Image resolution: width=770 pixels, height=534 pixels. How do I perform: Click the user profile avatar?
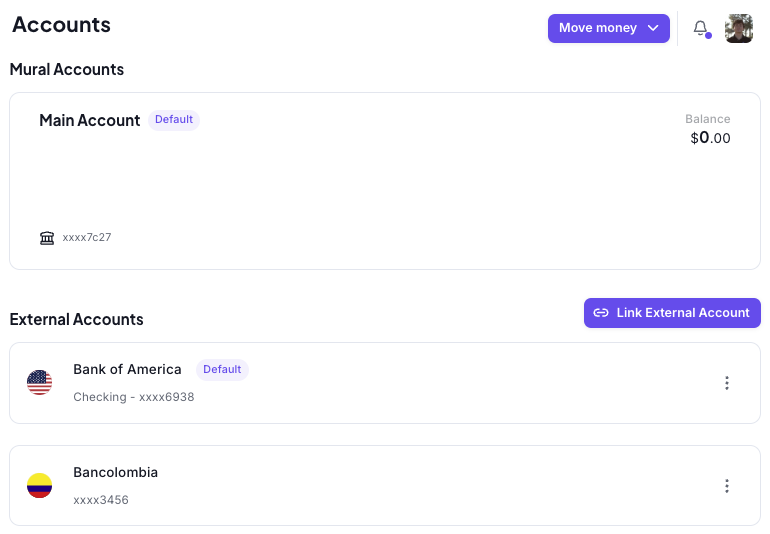click(x=739, y=28)
